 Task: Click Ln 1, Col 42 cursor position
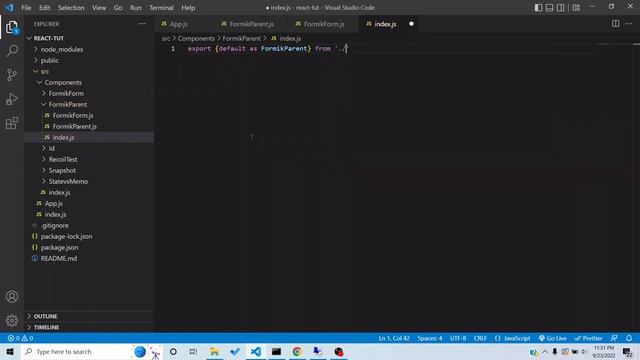point(394,338)
